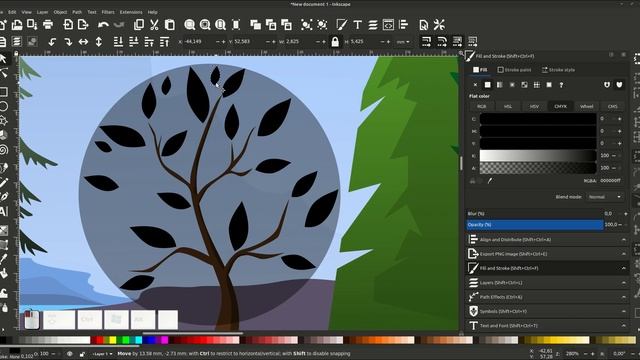
Task: Choose Swatch fill type
Action: click(x=549, y=85)
